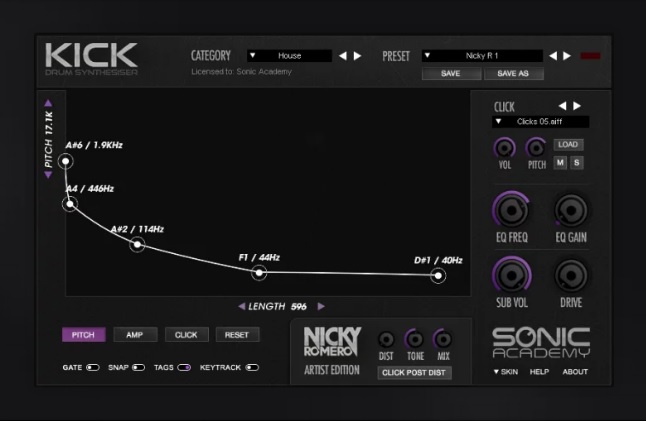Select the D#1 / 40Hz envelope node
Viewport: 646px width, 421px height.
click(438, 276)
